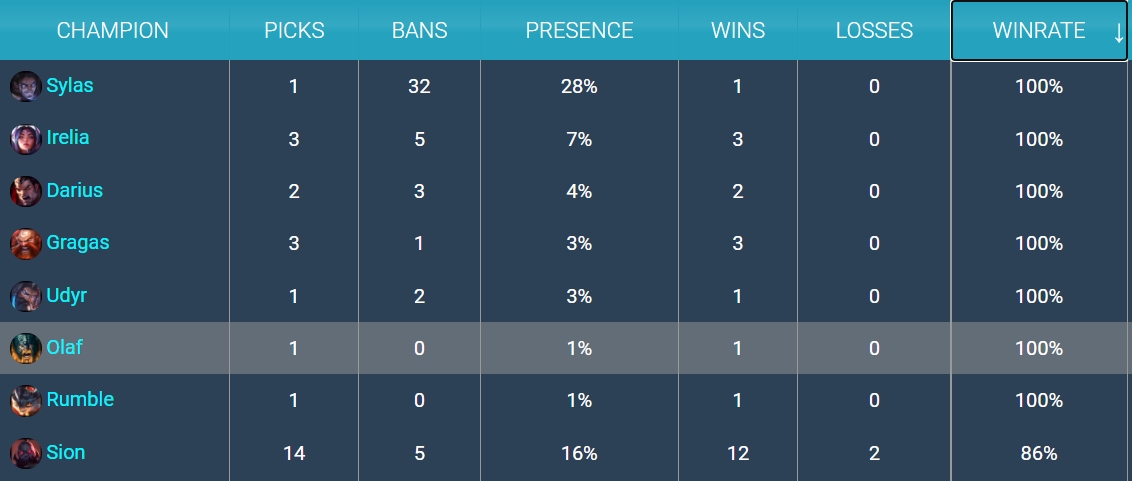Sort table by PRESENCE column
This screenshot has width=1132, height=481.
point(579,30)
